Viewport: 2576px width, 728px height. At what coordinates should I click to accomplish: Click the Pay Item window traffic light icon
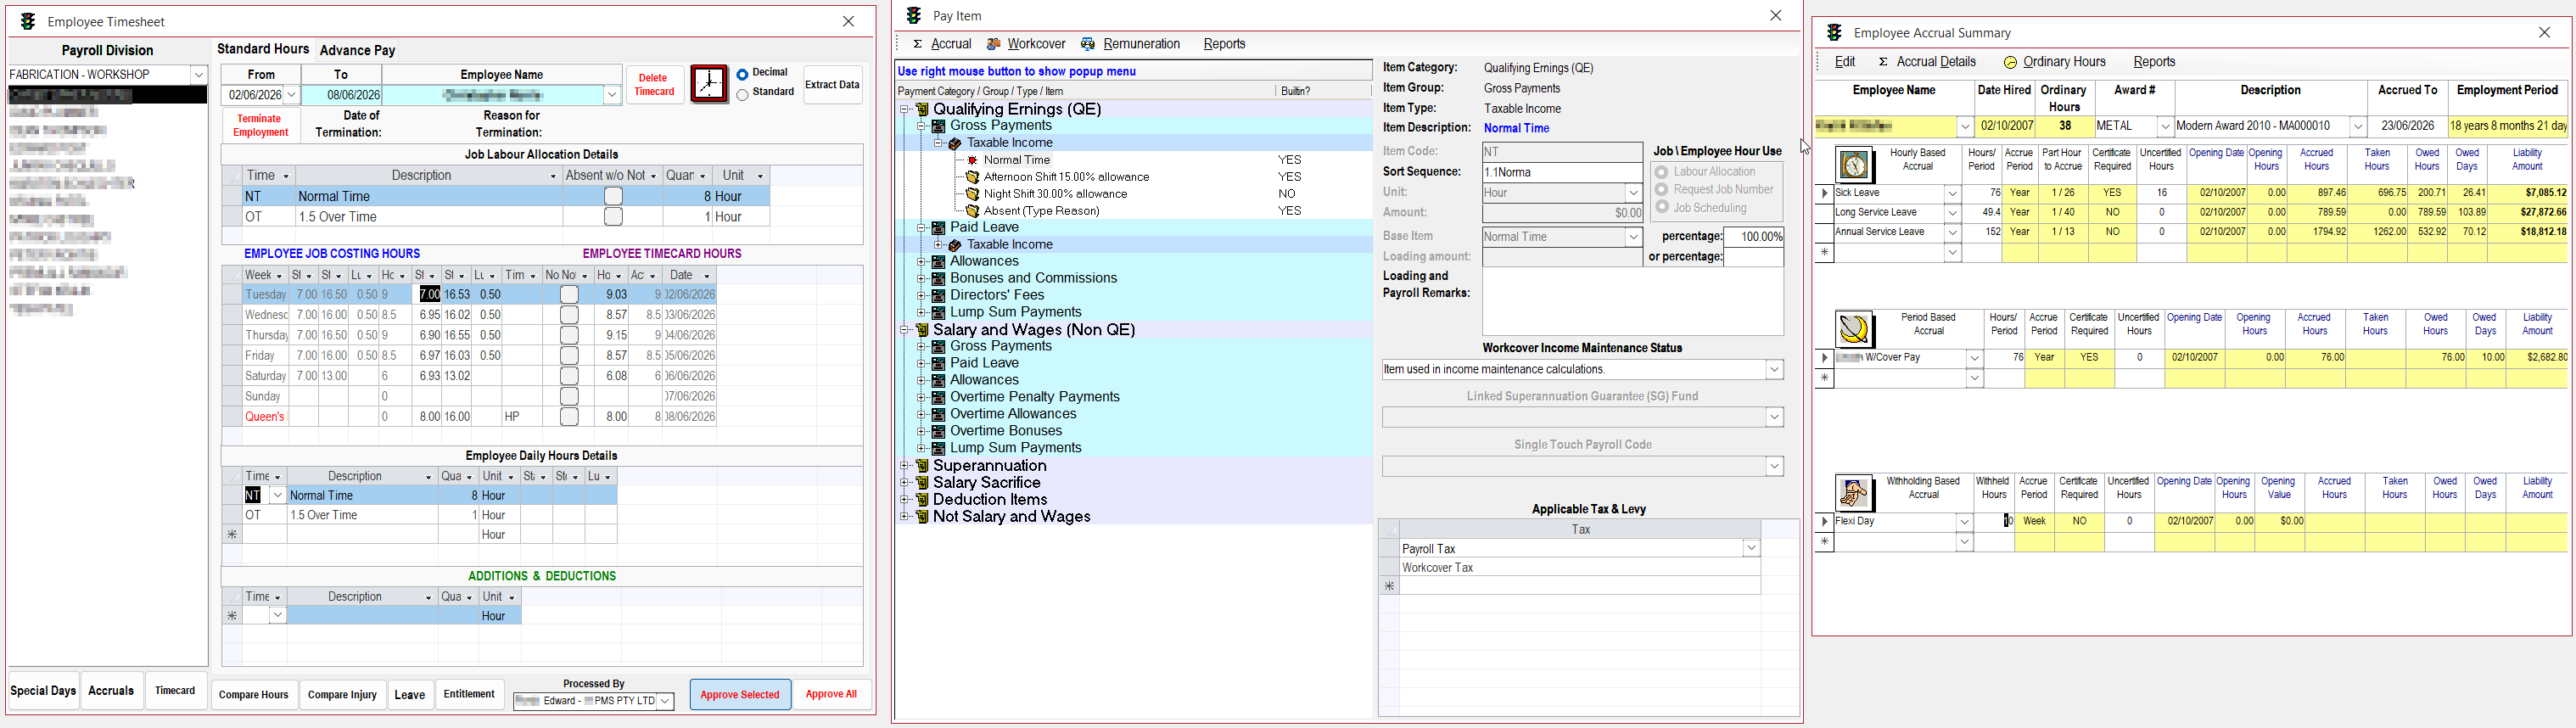pyautogui.click(x=914, y=15)
